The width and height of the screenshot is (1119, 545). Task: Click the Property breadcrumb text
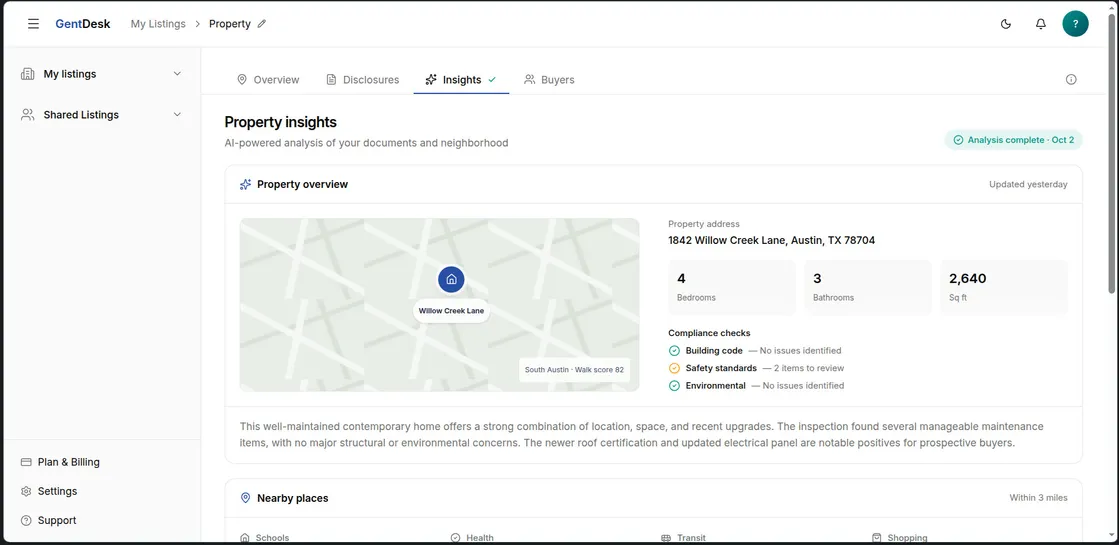(230, 24)
